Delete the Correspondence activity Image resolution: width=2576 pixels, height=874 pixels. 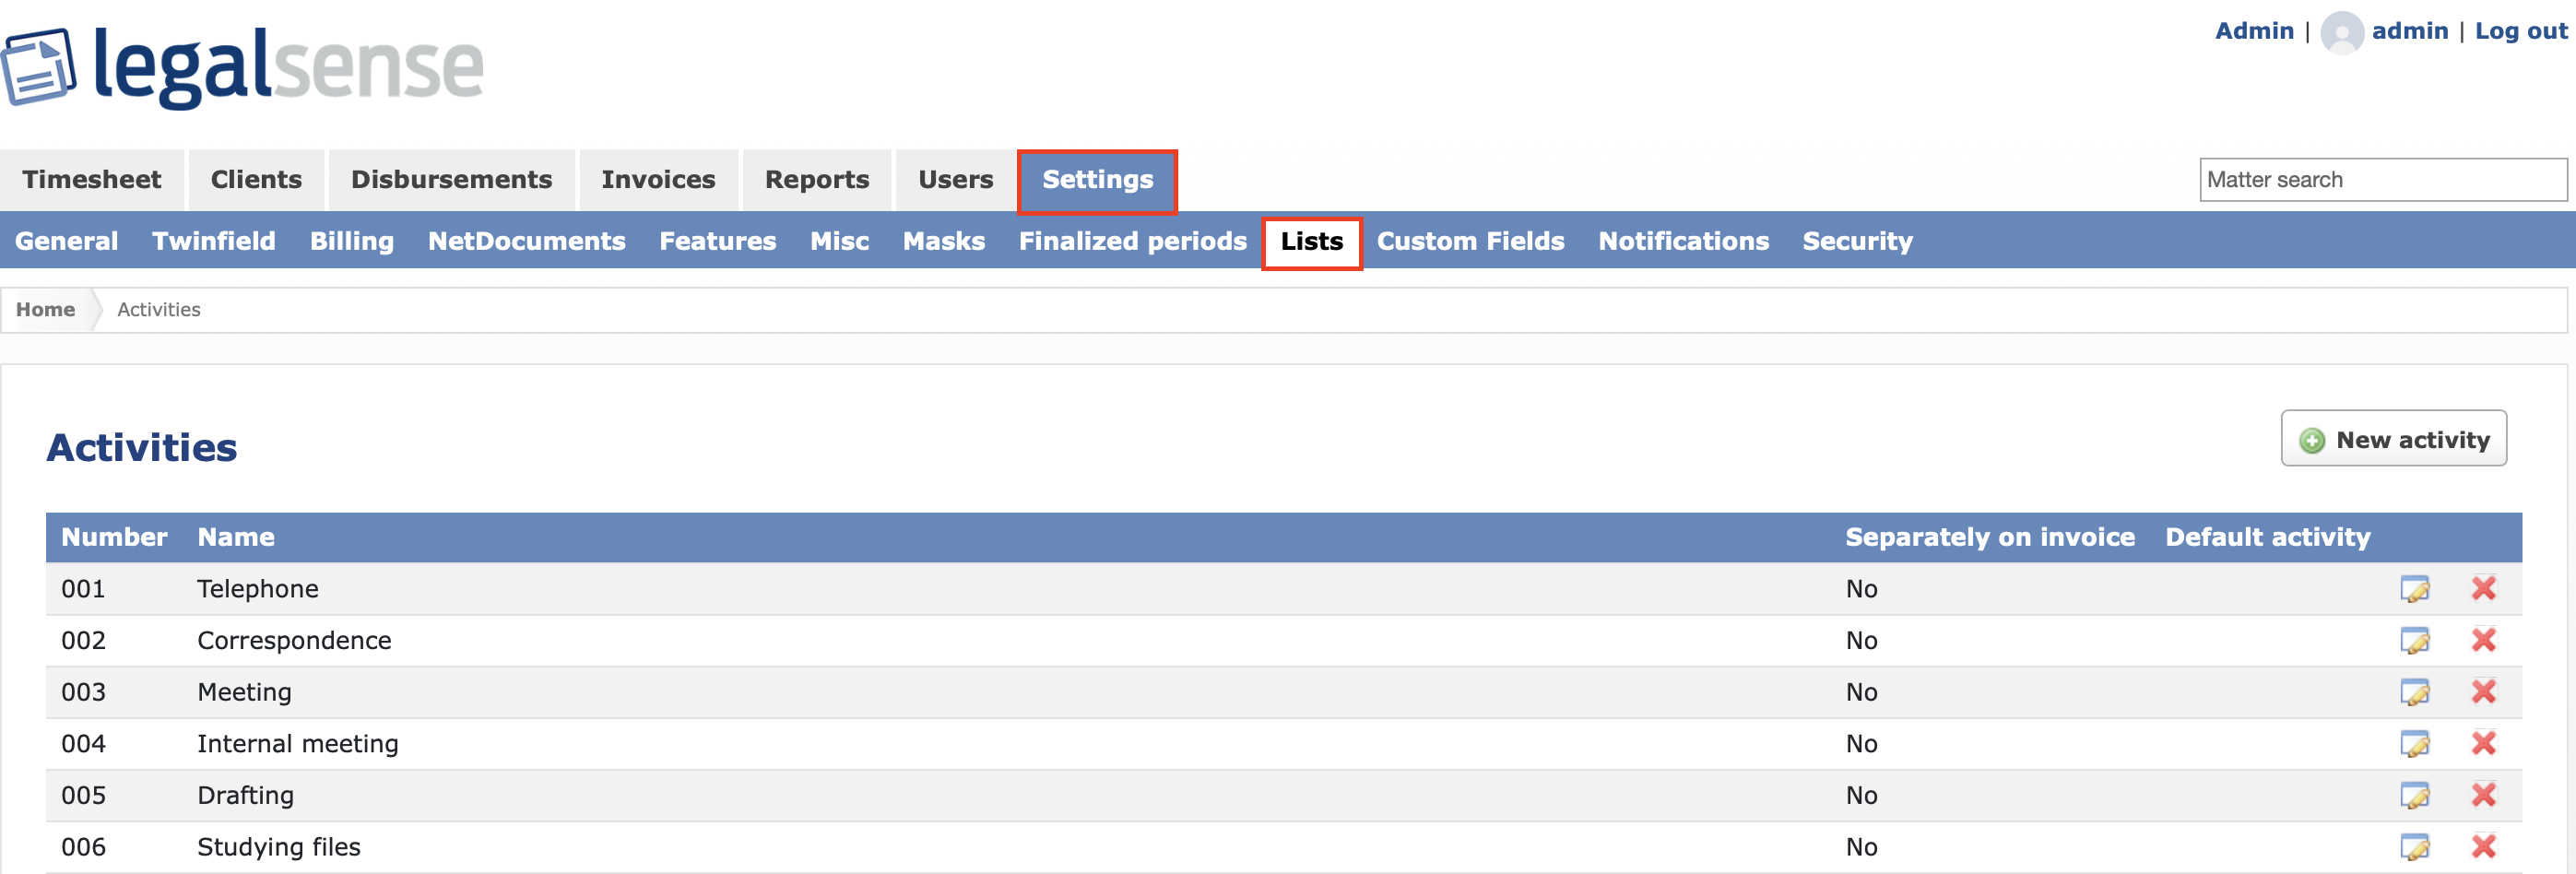[x=2483, y=640]
